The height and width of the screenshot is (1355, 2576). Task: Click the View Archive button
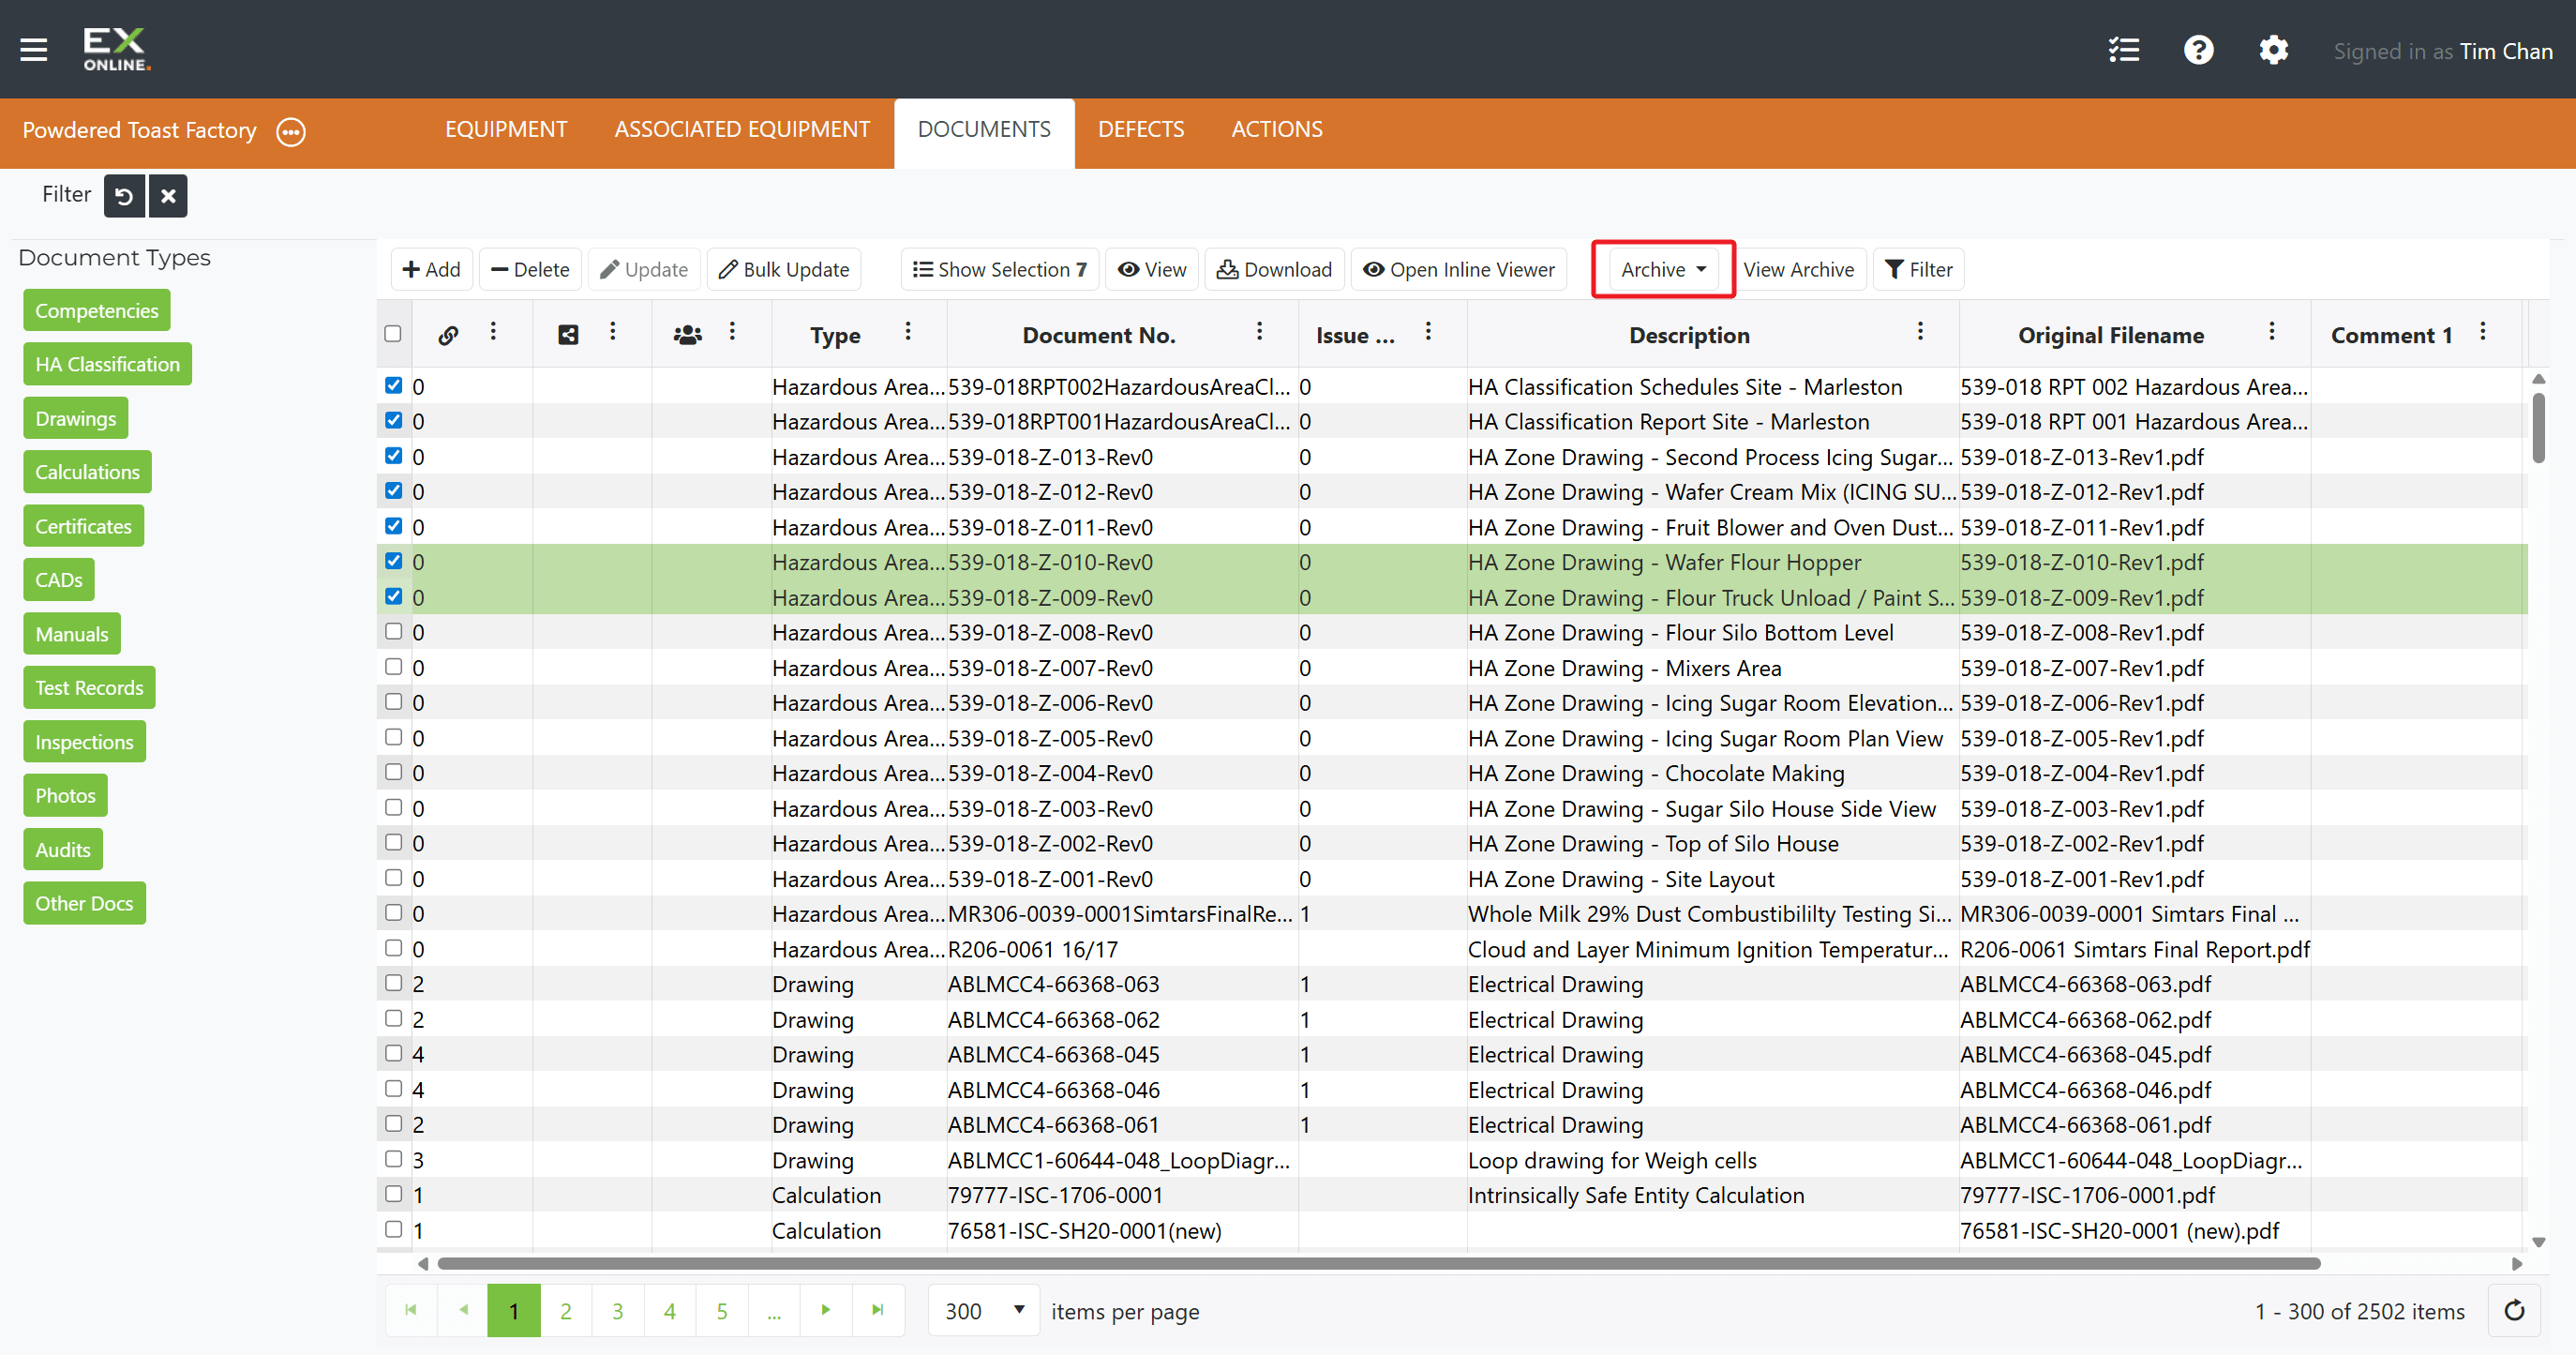point(1798,270)
